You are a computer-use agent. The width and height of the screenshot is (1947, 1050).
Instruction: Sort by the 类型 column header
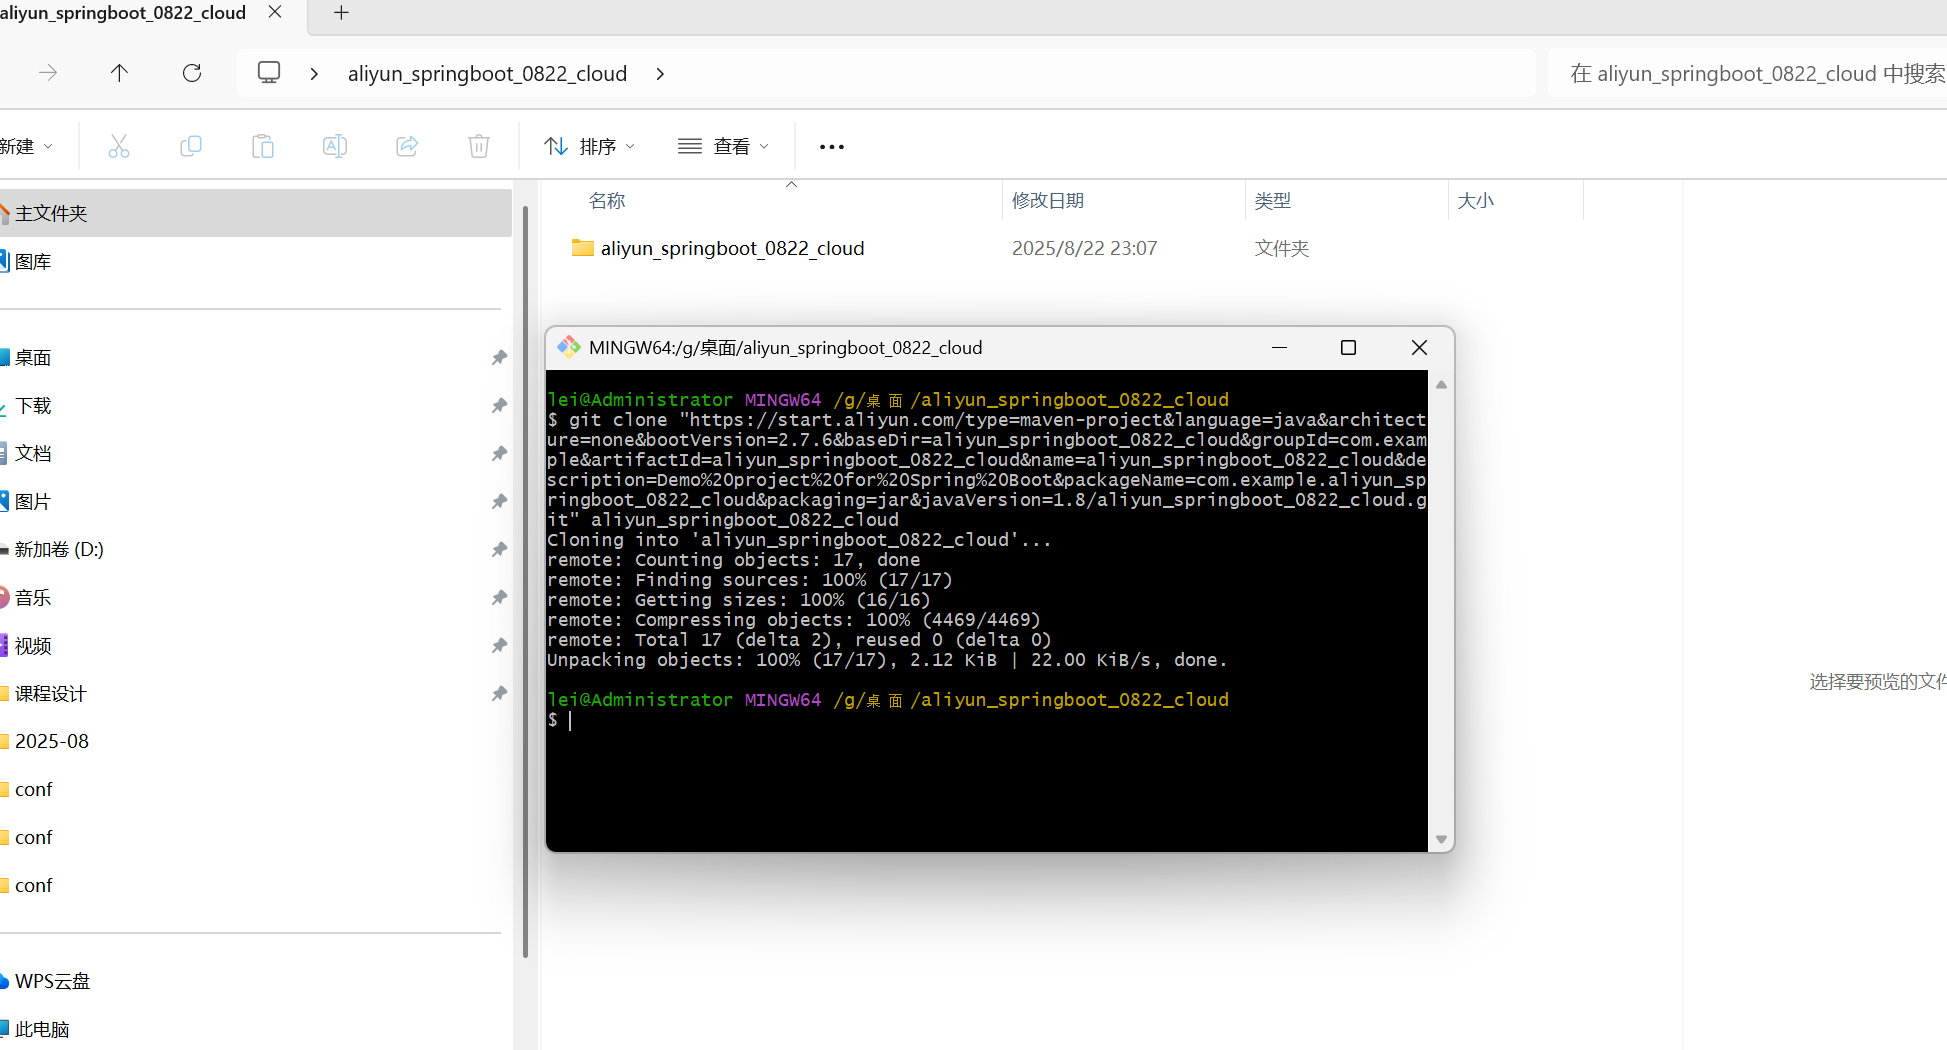pos(1273,201)
